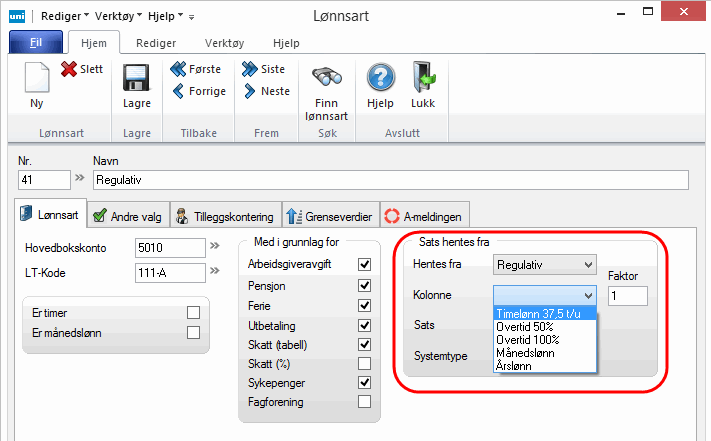The image size is (711, 441).
Task: Enable the Er timer checkbox
Action: (x=194, y=313)
